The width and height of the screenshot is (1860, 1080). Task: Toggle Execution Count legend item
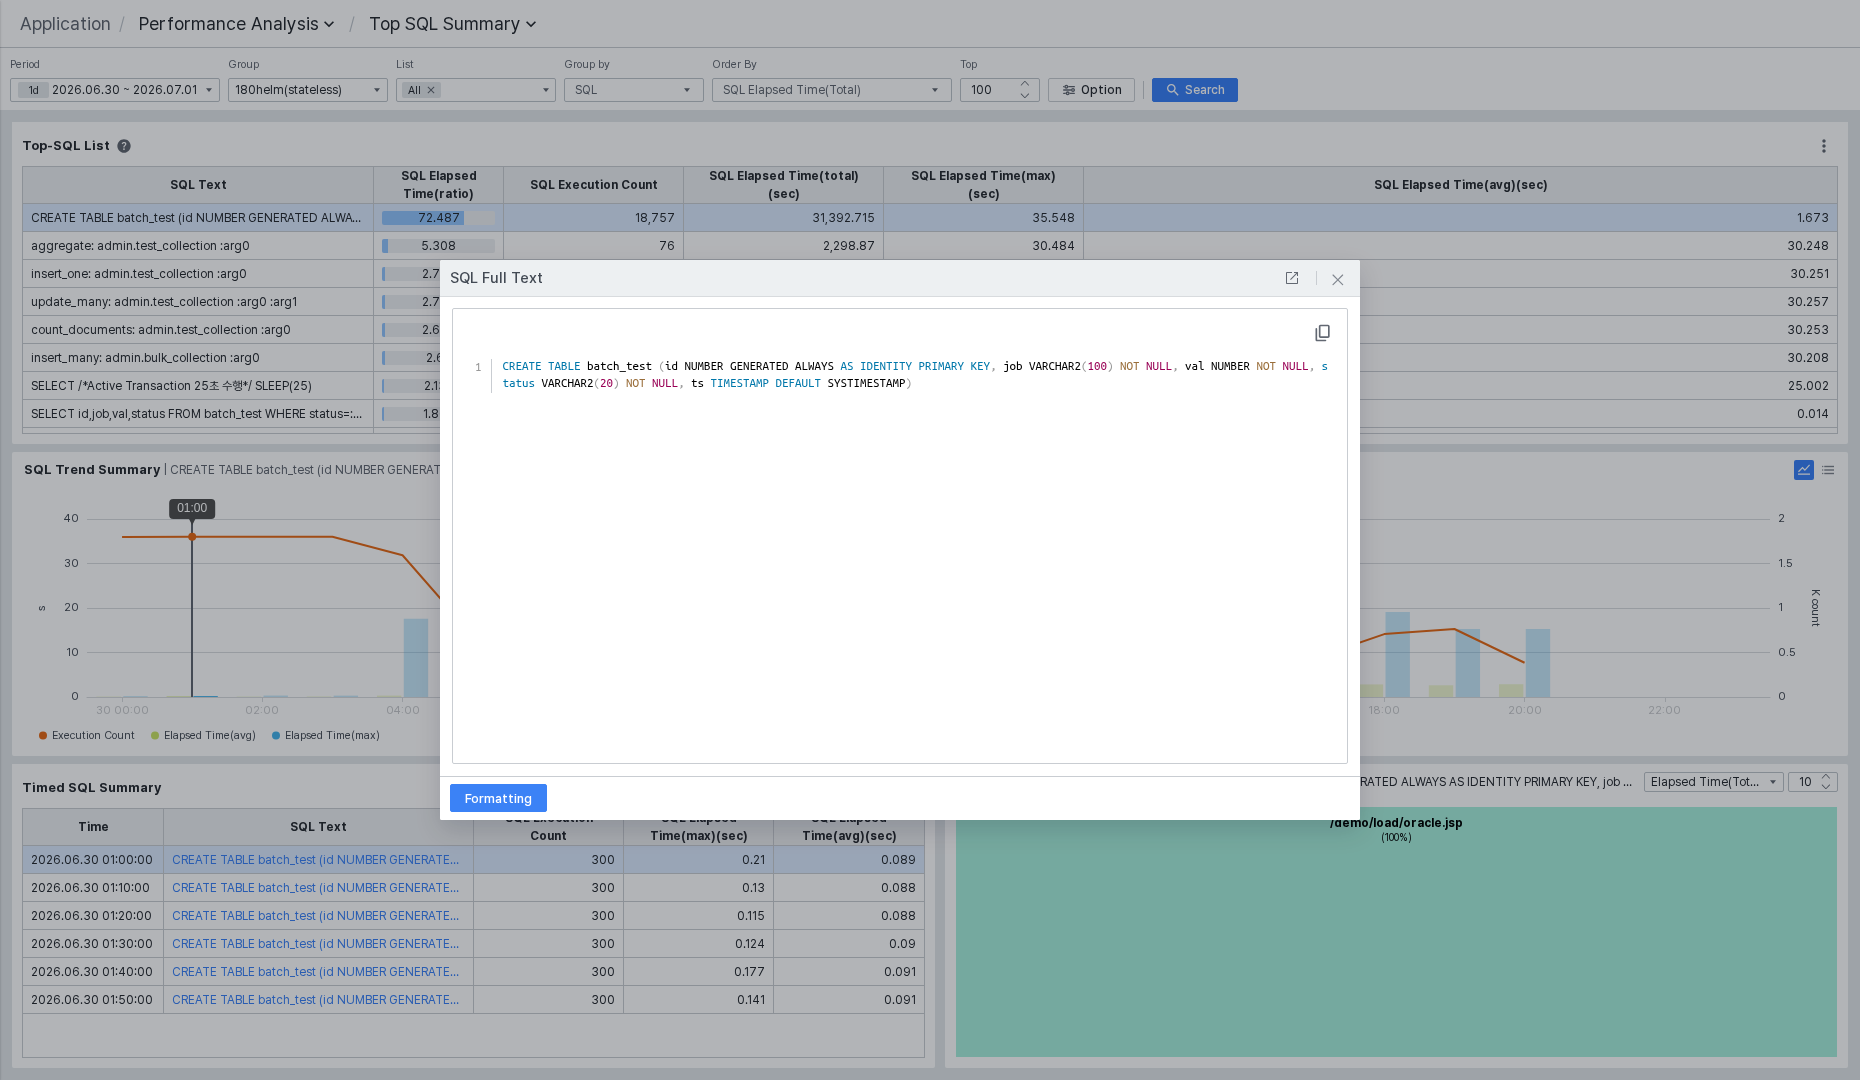coord(86,735)
